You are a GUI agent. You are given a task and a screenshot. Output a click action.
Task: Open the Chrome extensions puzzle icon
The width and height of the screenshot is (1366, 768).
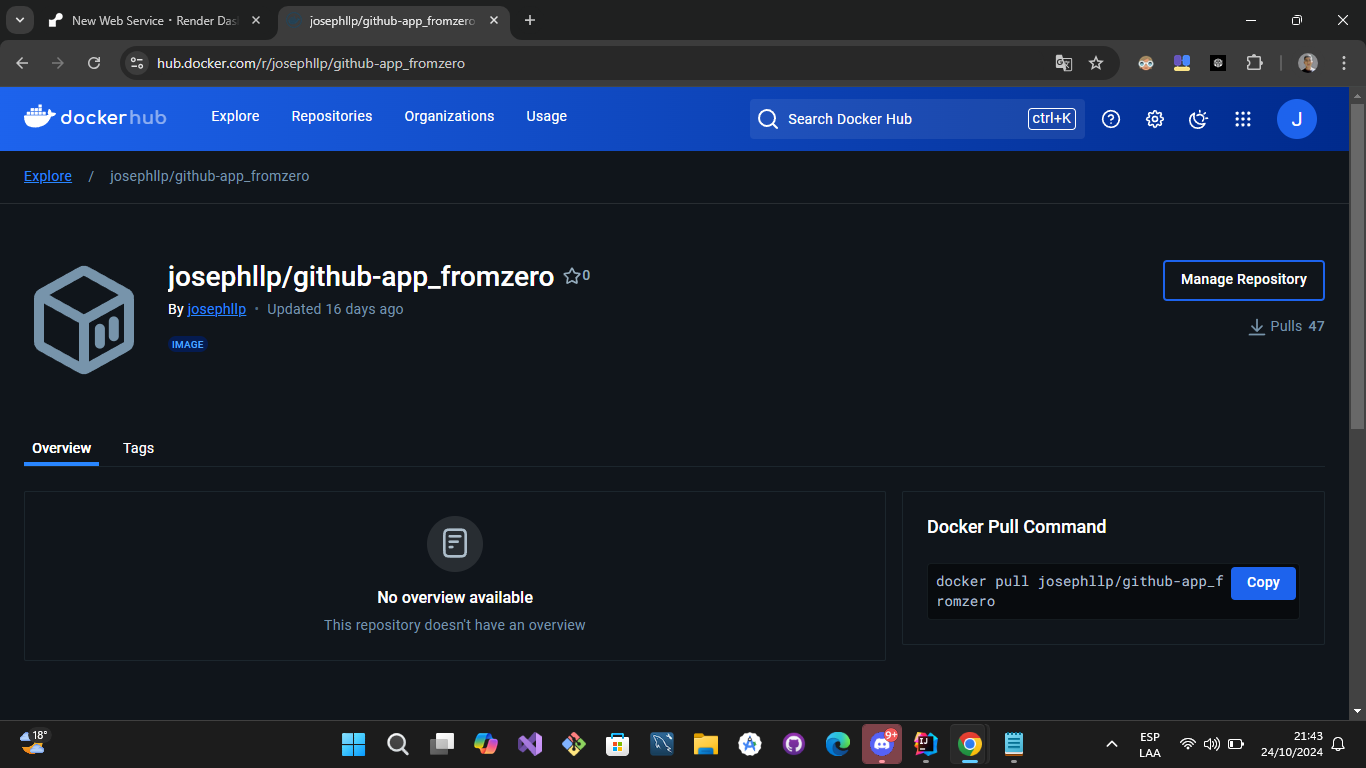pyautogui.click(x=1254, y=63)
